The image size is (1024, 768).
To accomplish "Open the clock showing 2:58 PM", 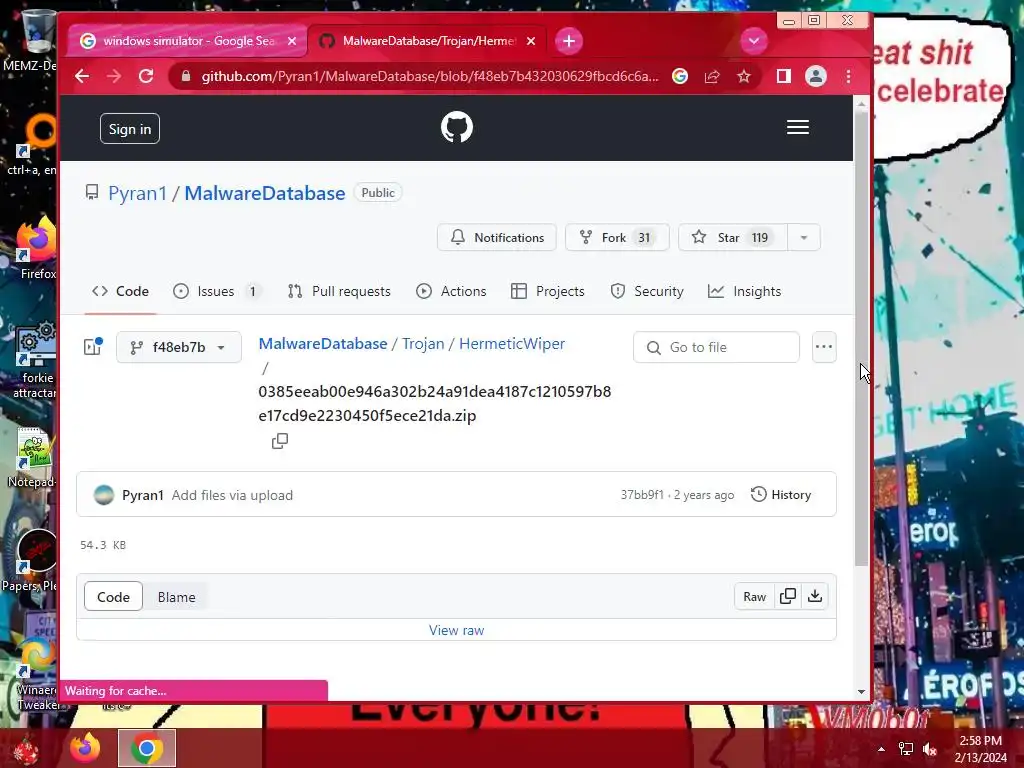I will [x=981, y=749].
